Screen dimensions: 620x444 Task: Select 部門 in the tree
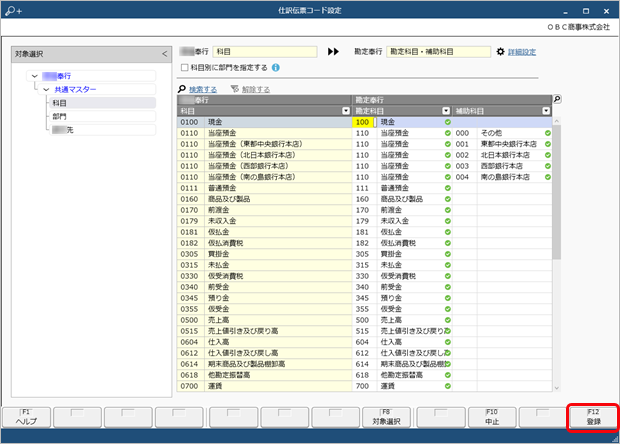[x=102, y=117]
